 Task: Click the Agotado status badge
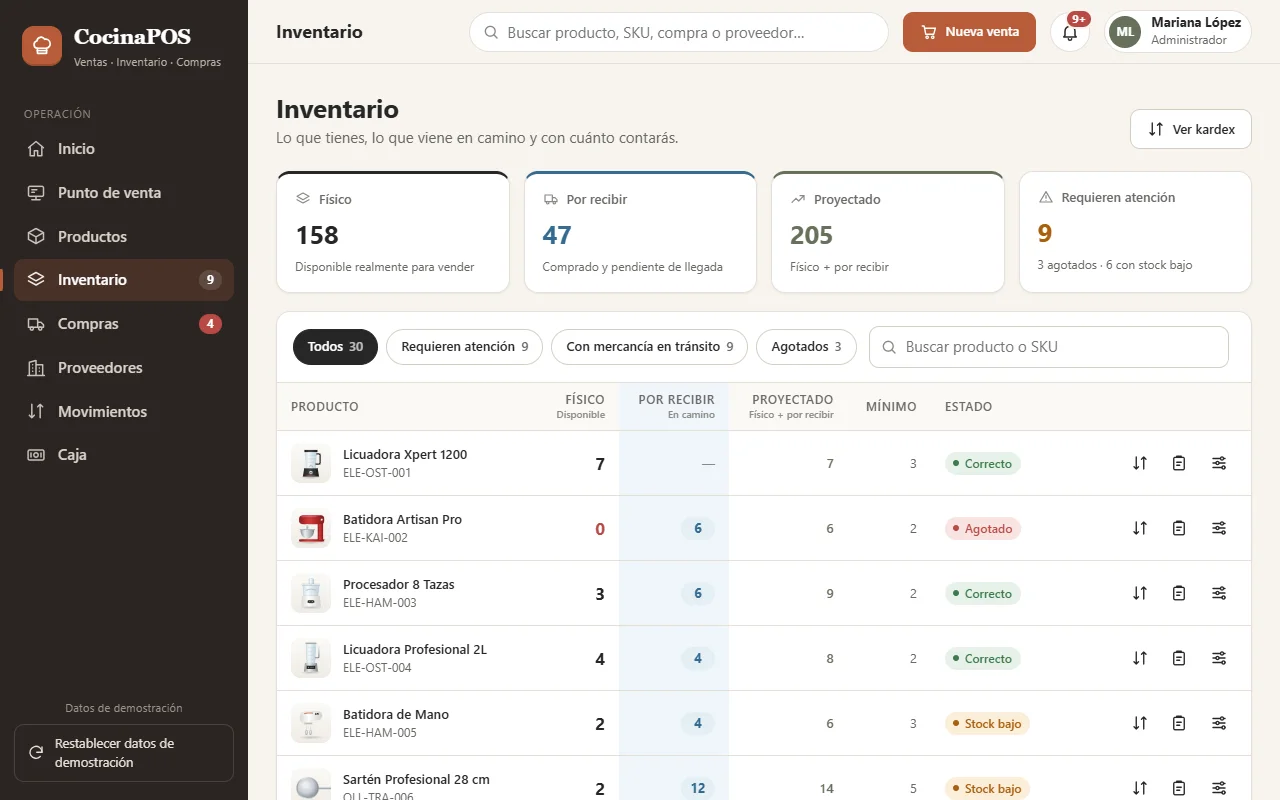pos(983,528)
